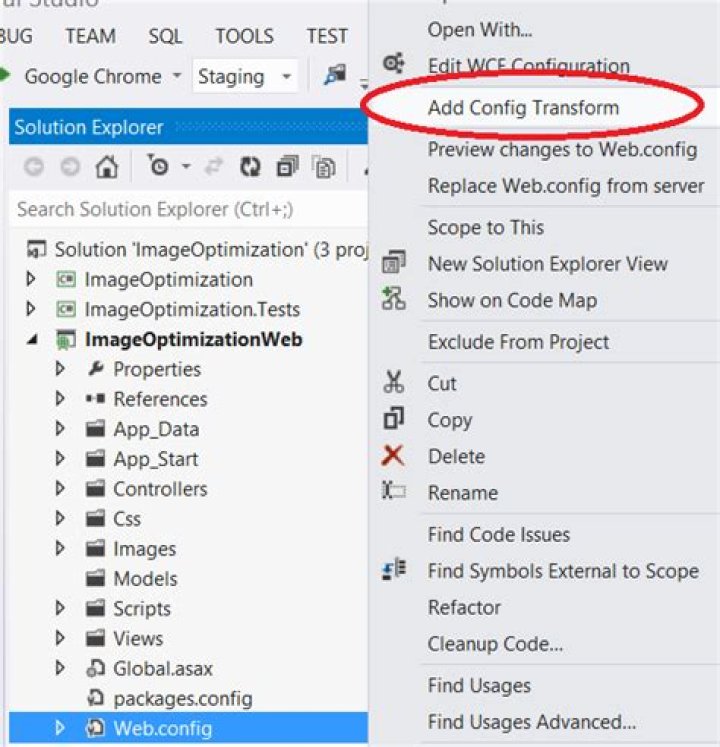The width and height of the screenshot is (720, 747).
Task: Open the TEAM menu
Action: point(91,36)
